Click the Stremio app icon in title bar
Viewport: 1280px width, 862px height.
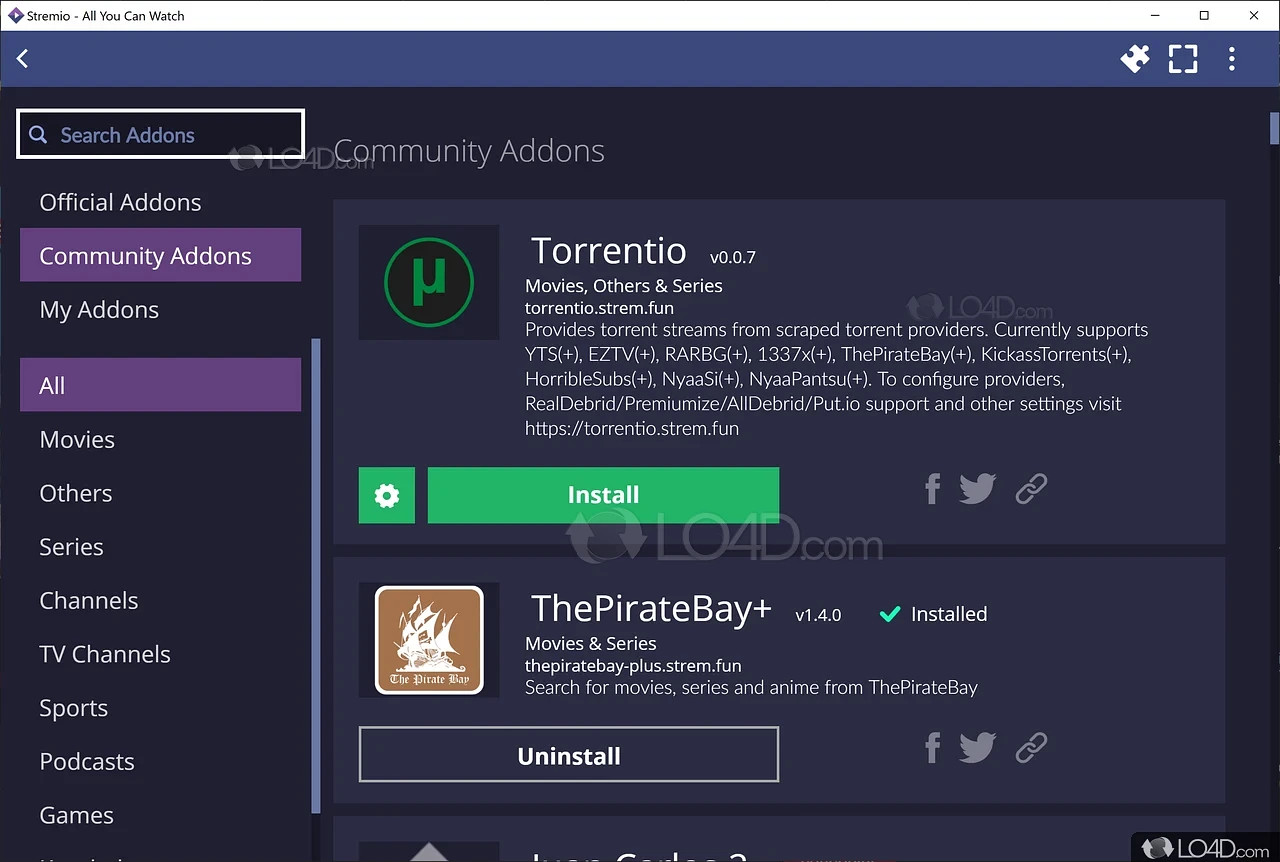coord(15,15)
